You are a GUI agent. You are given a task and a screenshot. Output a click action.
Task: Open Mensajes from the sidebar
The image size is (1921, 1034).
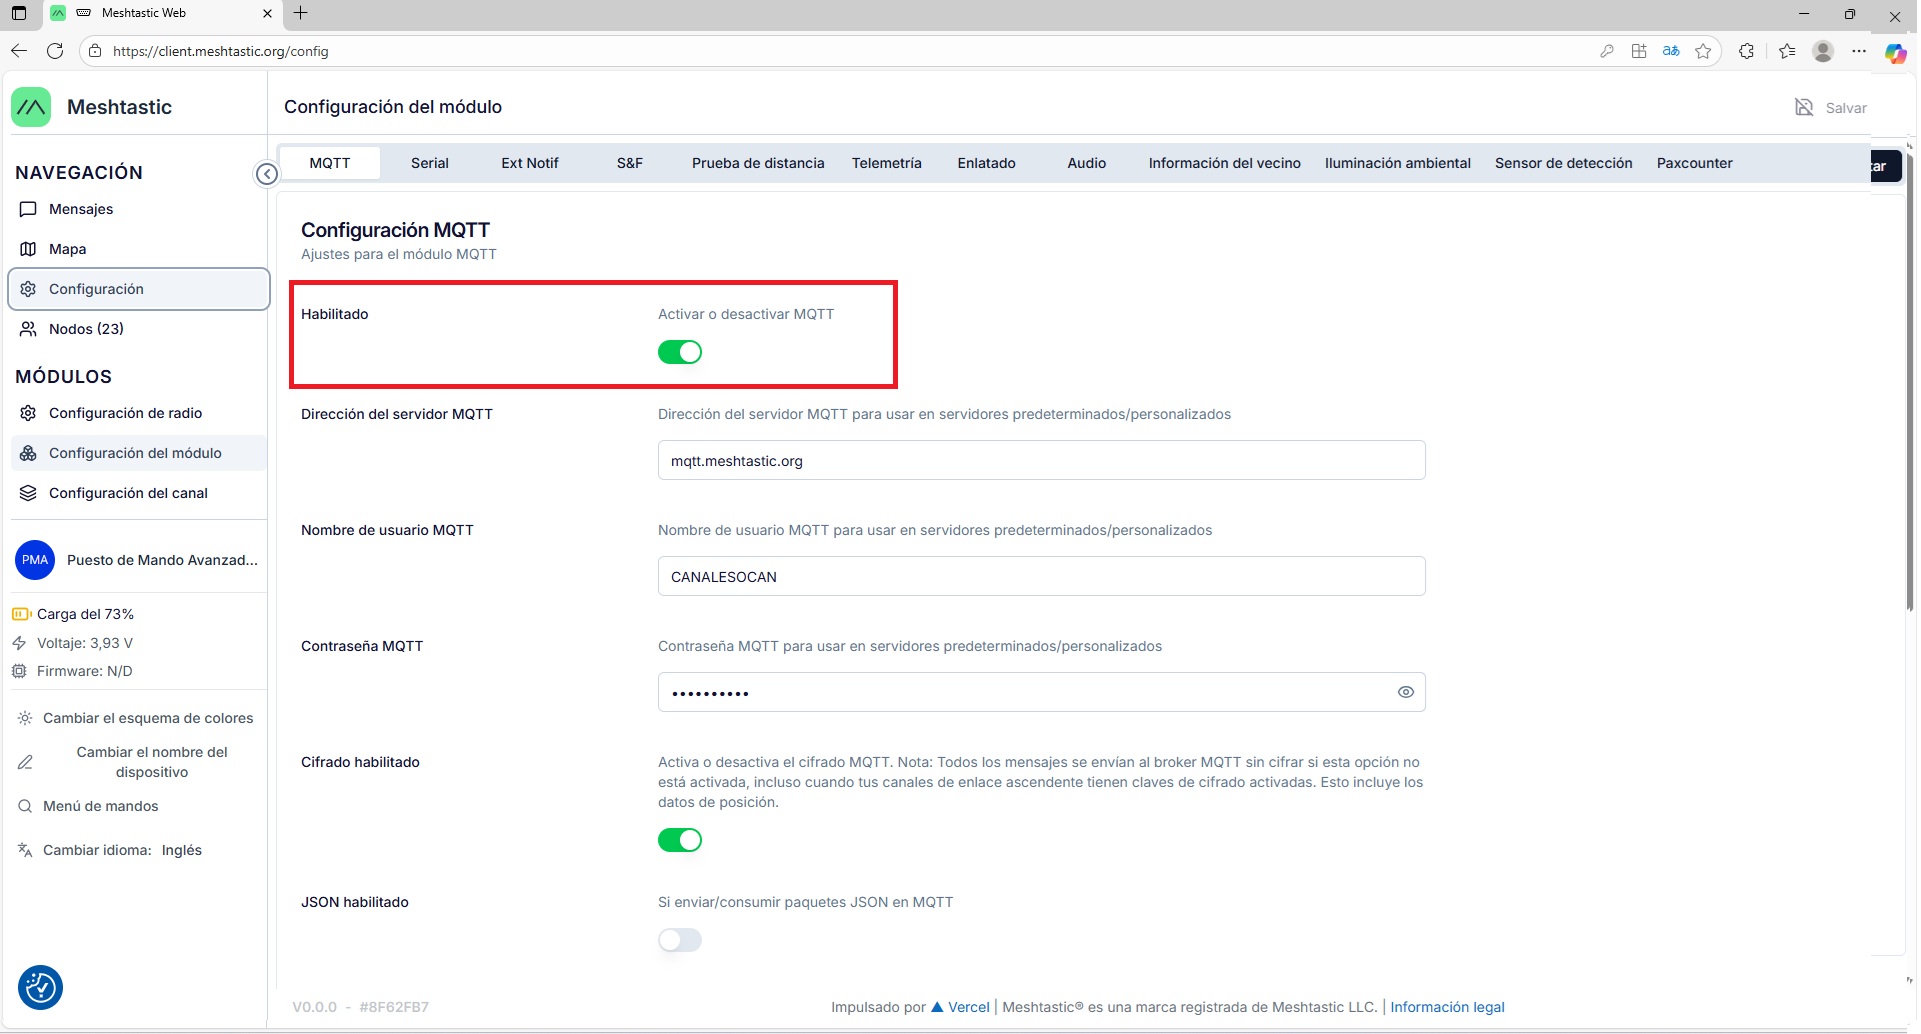pyautogui.click(x=80, y=209)
